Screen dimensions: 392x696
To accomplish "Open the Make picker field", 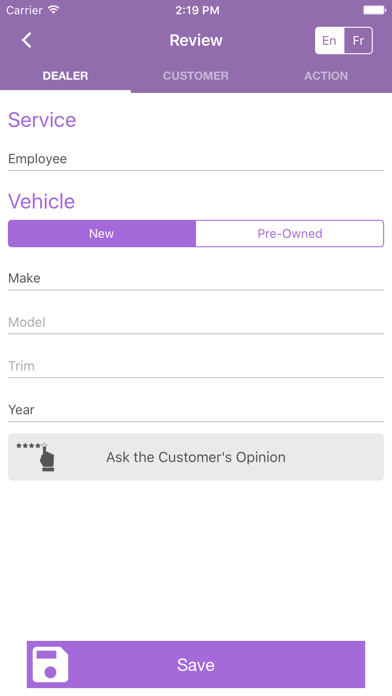I will point(196,278).
